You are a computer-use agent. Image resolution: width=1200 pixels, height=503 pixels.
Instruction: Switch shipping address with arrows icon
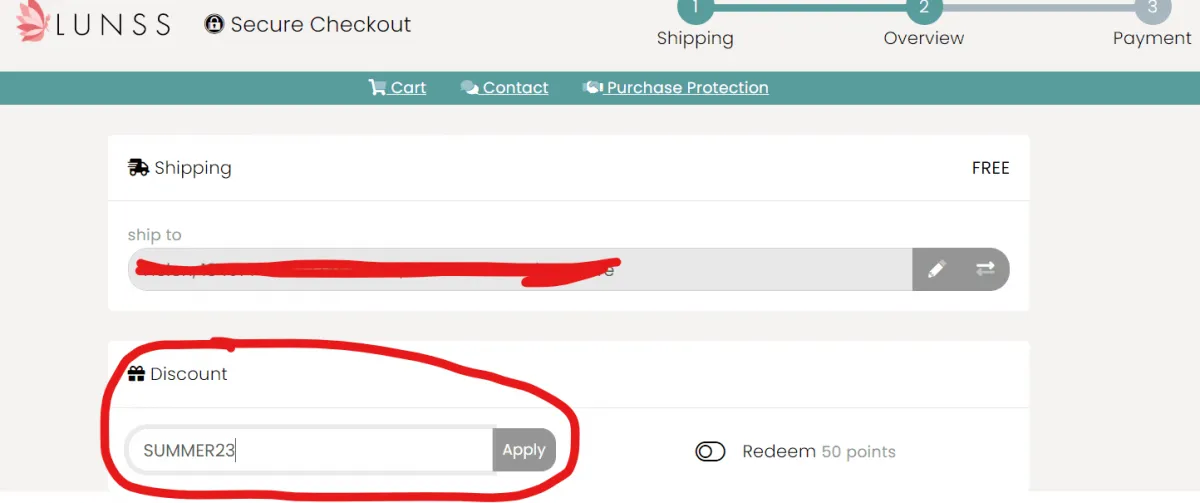[985, 269]
